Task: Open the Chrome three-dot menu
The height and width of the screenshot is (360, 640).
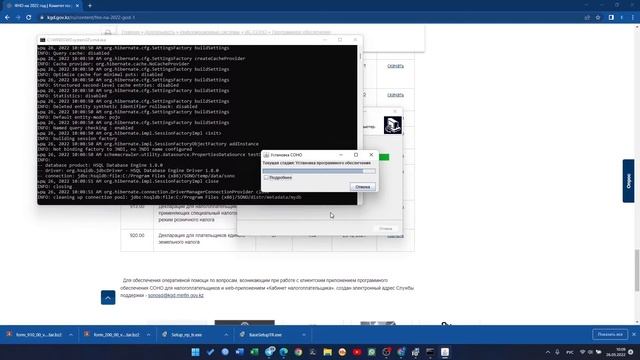Action: 633,18
